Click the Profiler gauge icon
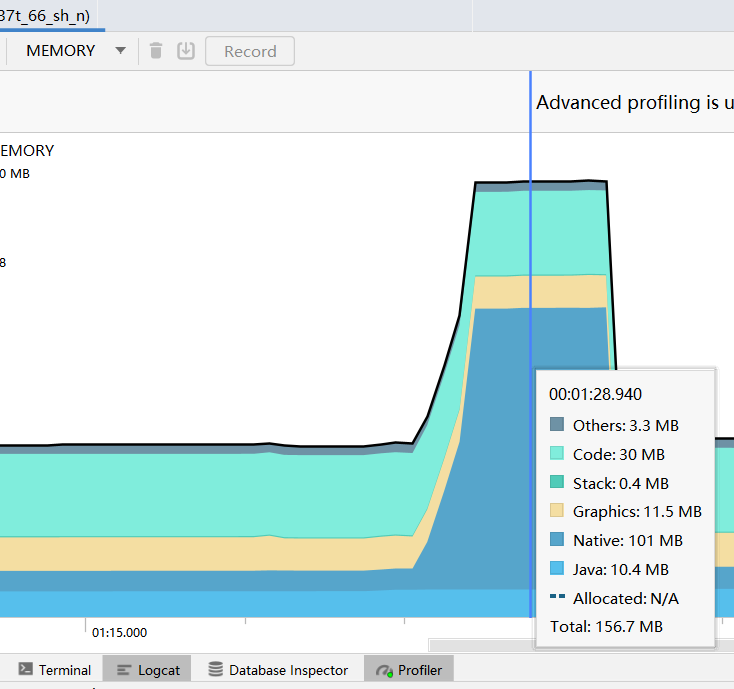This screenshot has height=689, width=734. tap(384, 671)
